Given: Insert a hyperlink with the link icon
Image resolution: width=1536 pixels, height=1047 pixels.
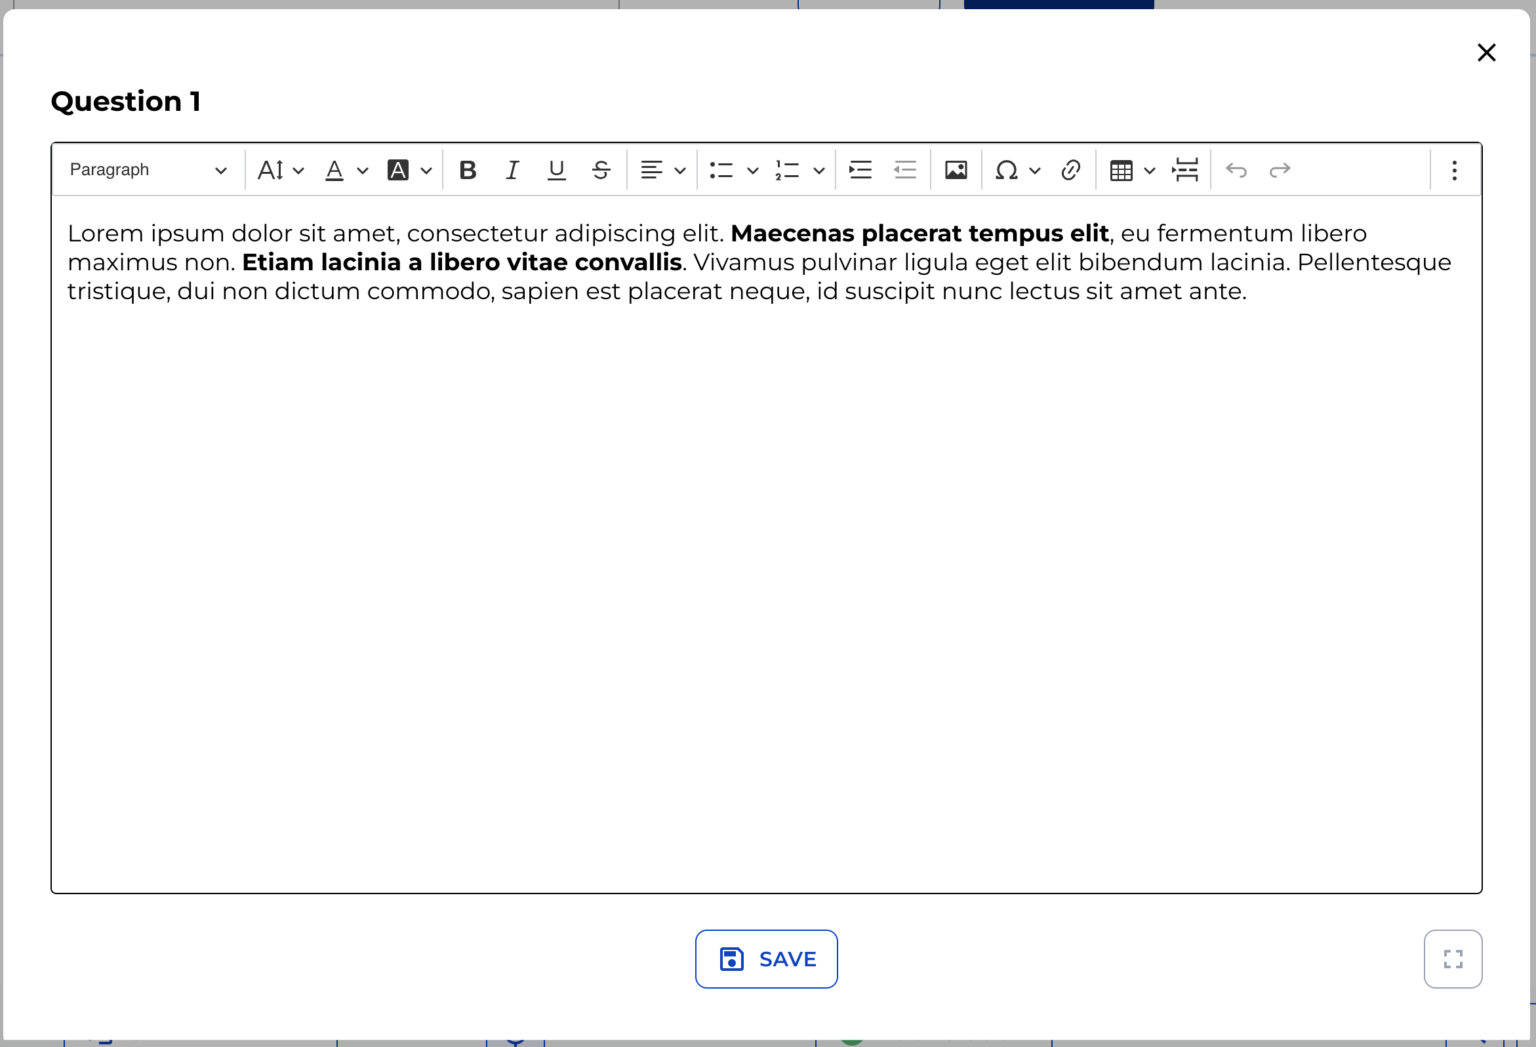Looking at the screenshot, I should coord(1071,170).
